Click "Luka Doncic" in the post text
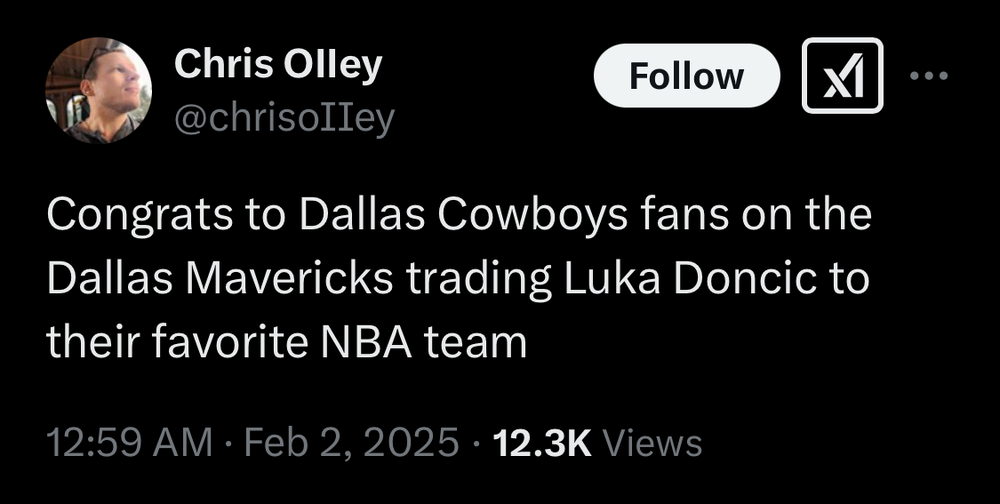The width and height of the screenshot is (1000, 504). pos(715,280)
